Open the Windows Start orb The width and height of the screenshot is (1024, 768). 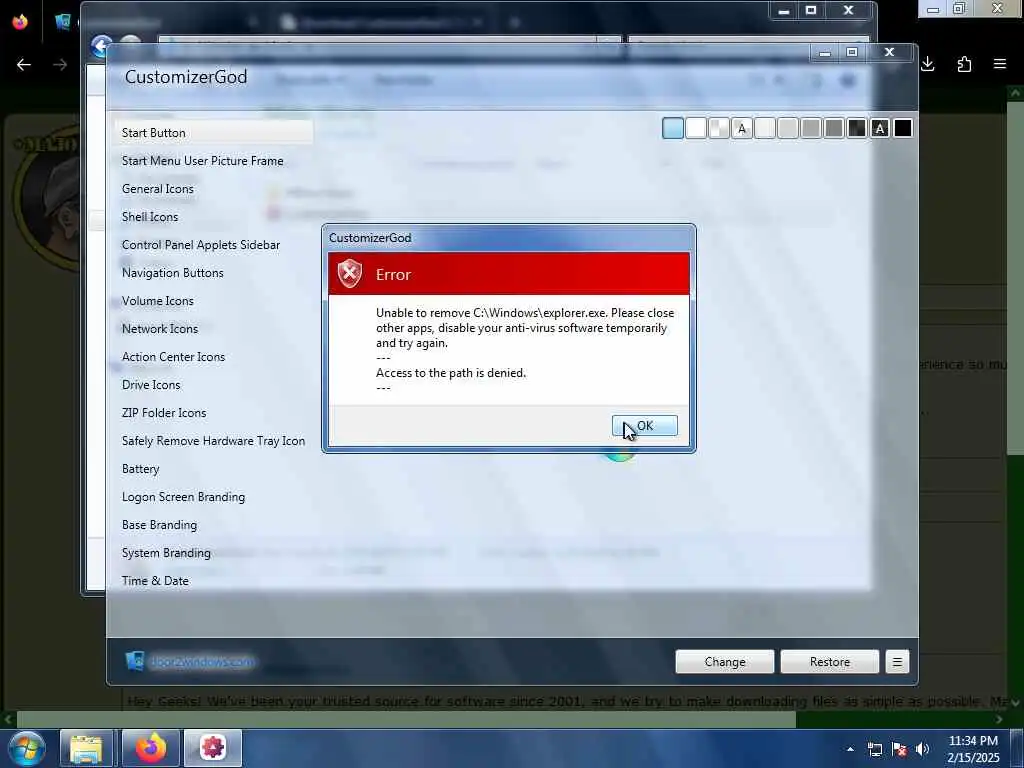[x=27, y=748]
